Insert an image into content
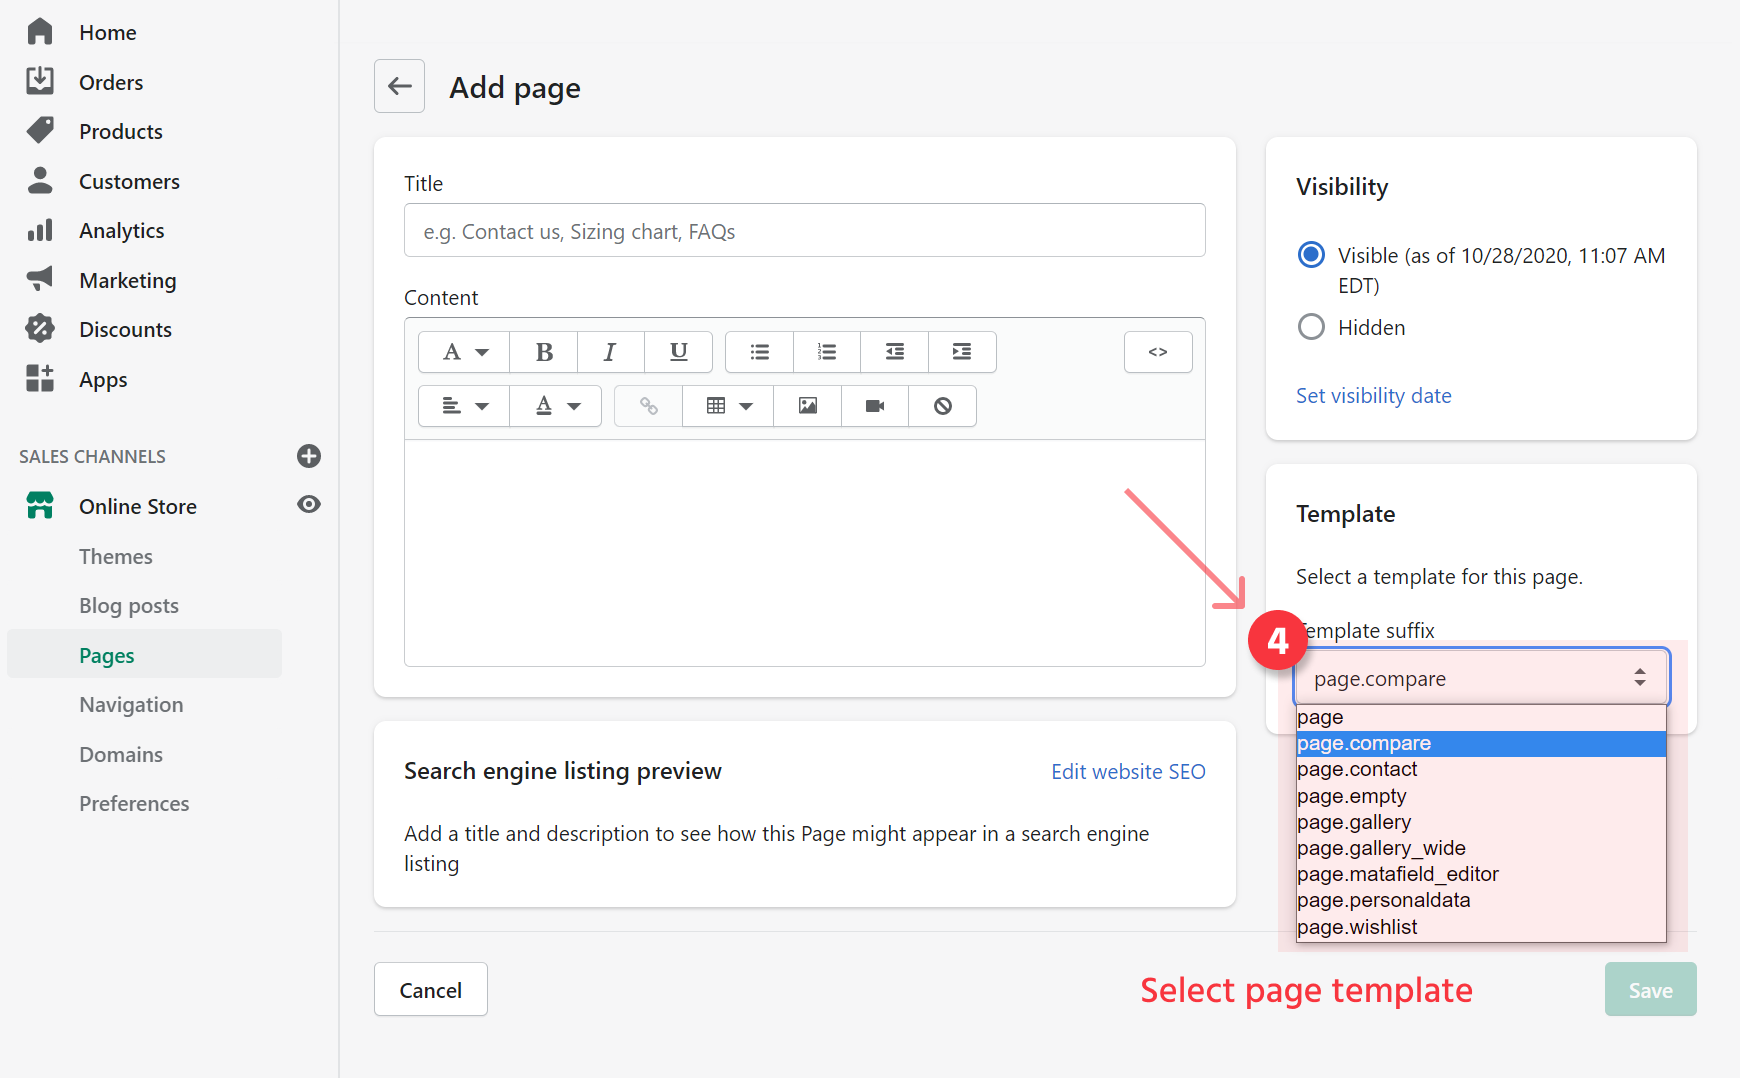Screen dimensions: 1740x1078 click(x=807, y=406)
